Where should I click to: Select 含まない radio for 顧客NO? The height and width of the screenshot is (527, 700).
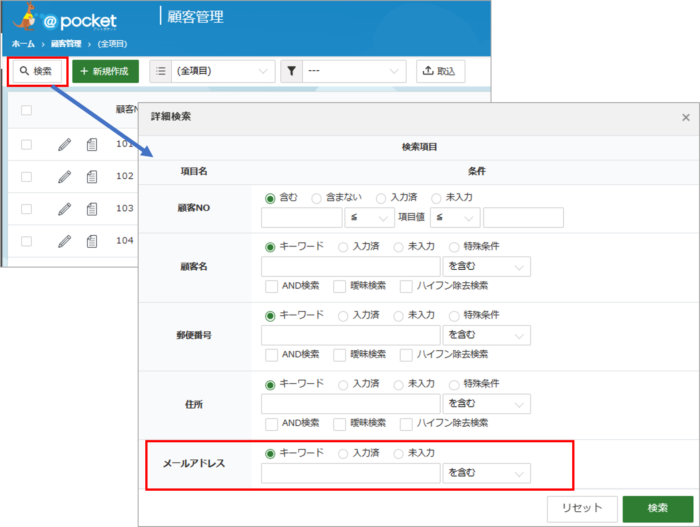[316, 198]
